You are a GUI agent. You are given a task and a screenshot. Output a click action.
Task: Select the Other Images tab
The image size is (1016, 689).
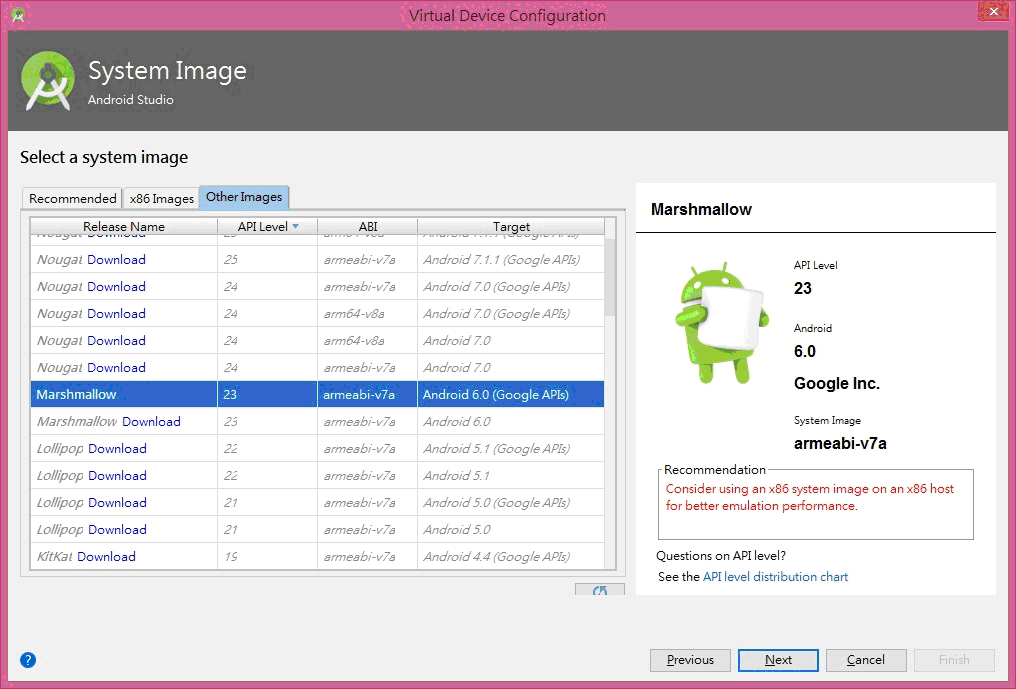(244, 197)
